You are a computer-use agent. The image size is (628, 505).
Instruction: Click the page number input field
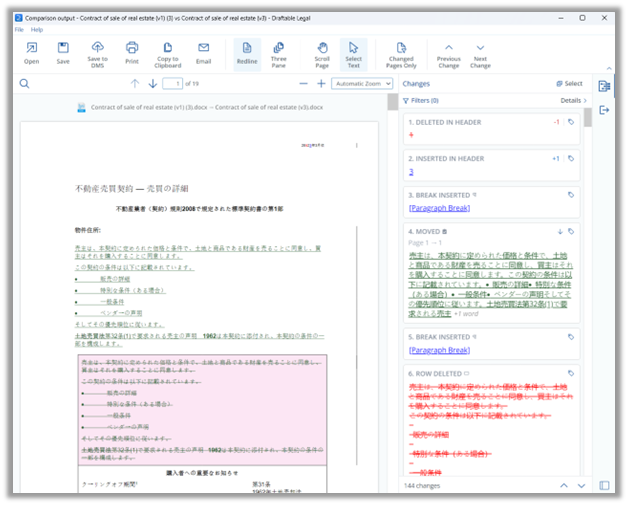coord(172,84)
